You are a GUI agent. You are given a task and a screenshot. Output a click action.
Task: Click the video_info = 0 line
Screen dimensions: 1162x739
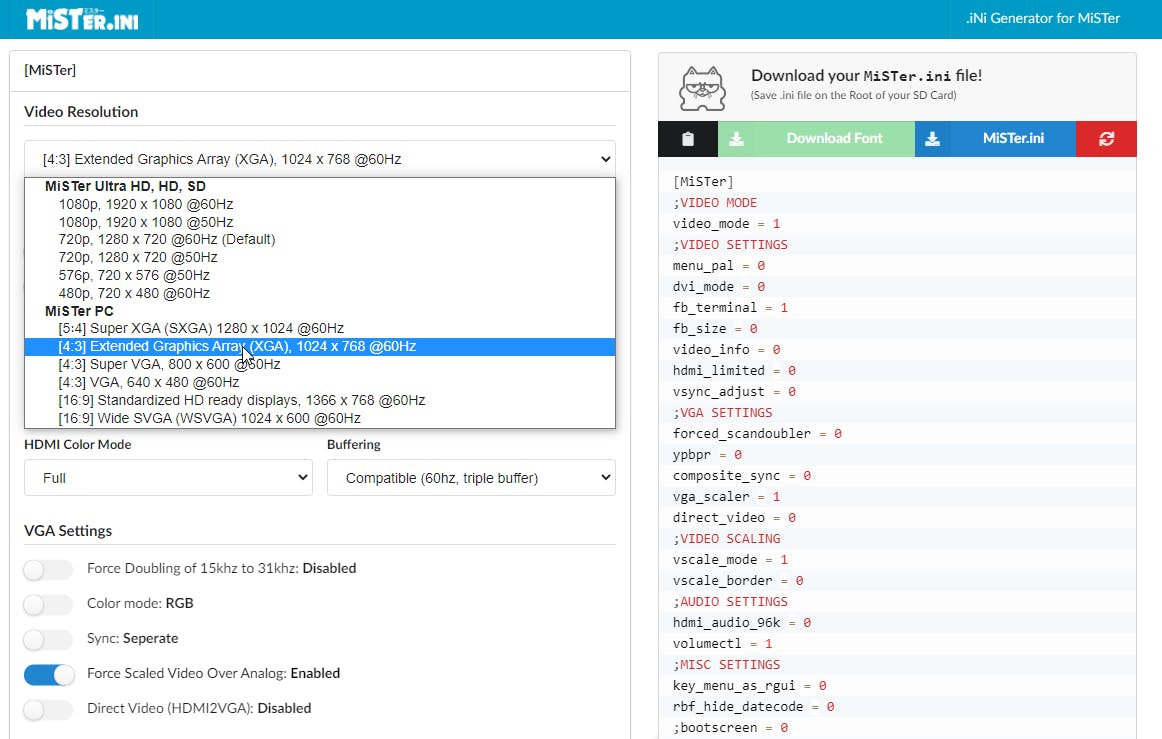pyautogui.click(x=897, y=350)
